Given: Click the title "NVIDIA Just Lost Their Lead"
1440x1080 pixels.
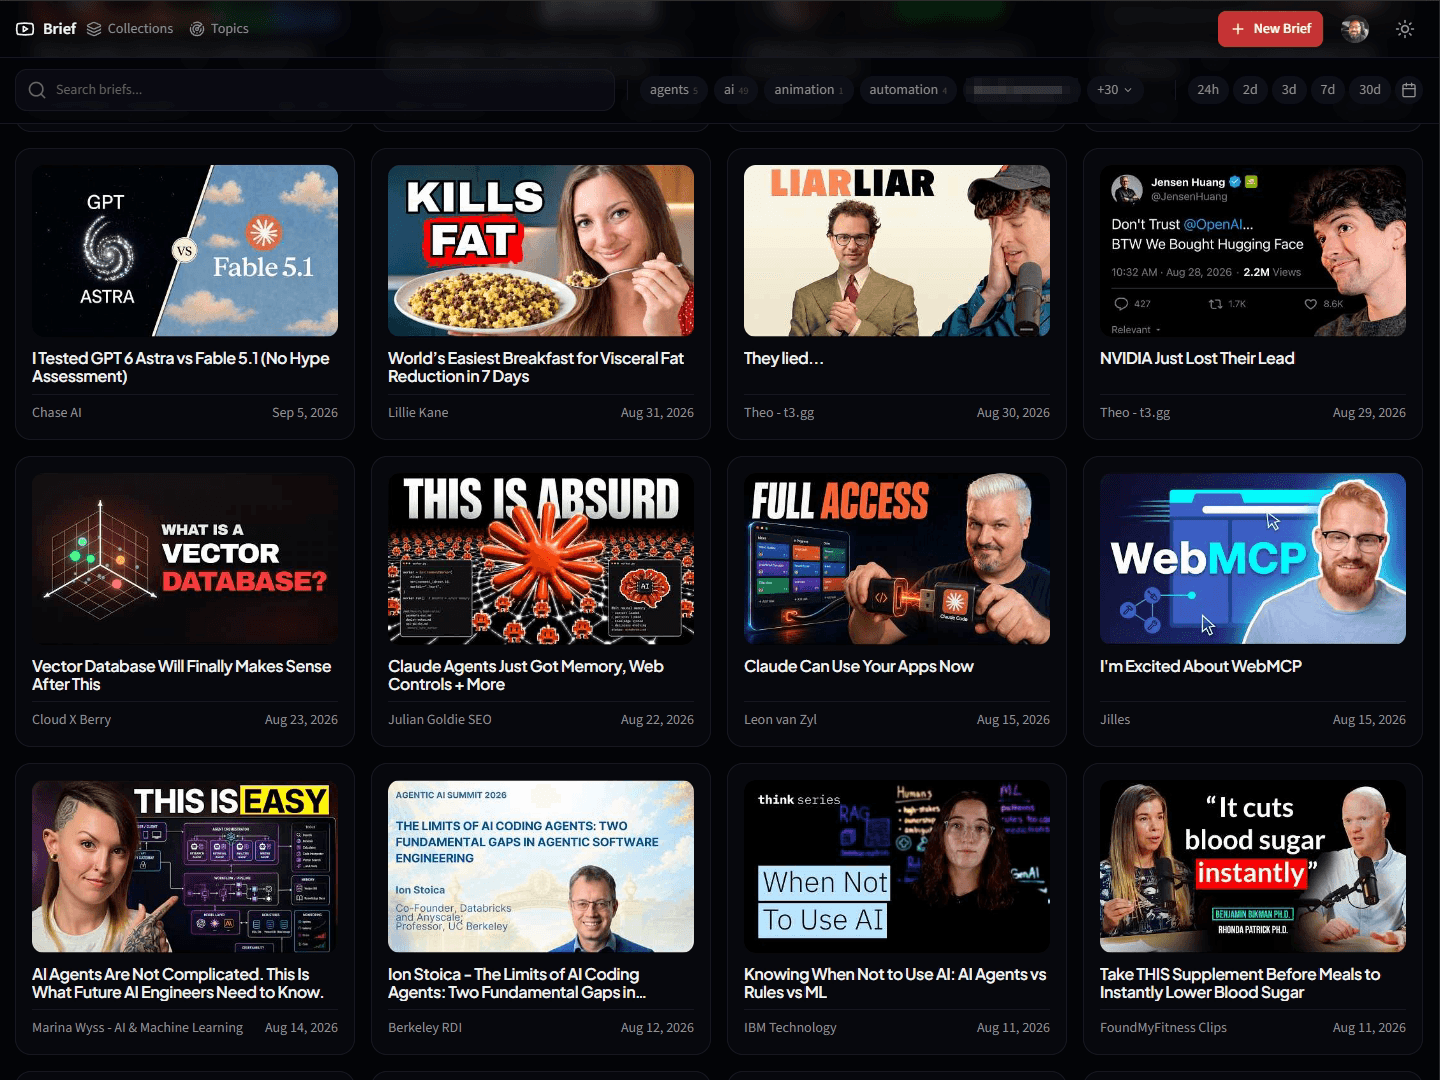Looking at the screenshot, I should (x=1197, y=358).
